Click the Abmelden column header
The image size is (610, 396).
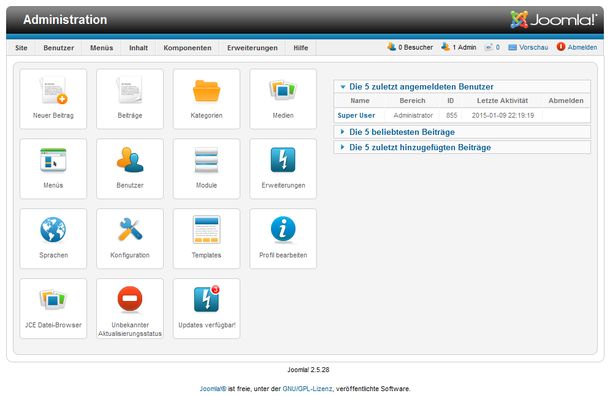point(566,101)
